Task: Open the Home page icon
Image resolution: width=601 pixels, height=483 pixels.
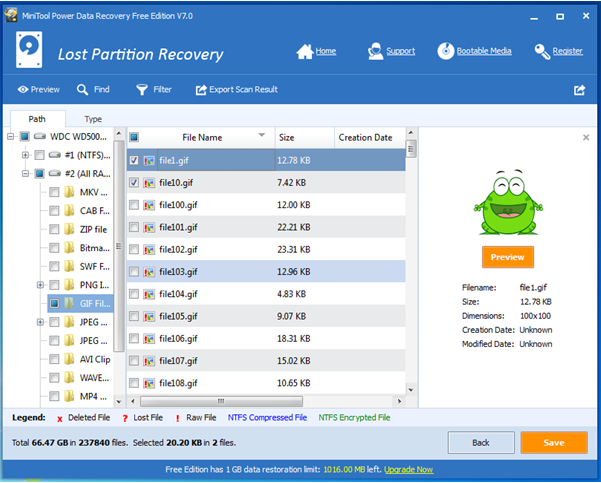Action: [x=305, y=51]
